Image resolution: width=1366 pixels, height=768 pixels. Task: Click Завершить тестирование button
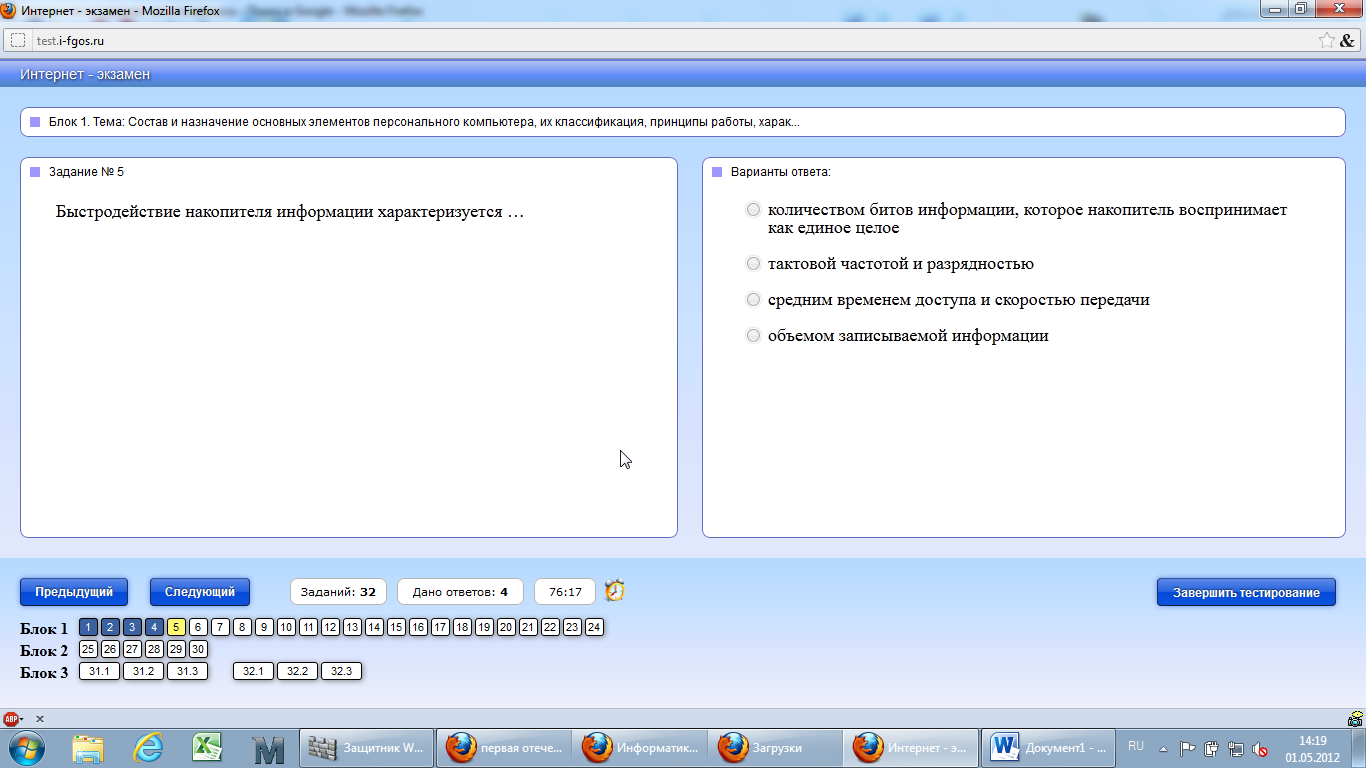pos(1246,592)
